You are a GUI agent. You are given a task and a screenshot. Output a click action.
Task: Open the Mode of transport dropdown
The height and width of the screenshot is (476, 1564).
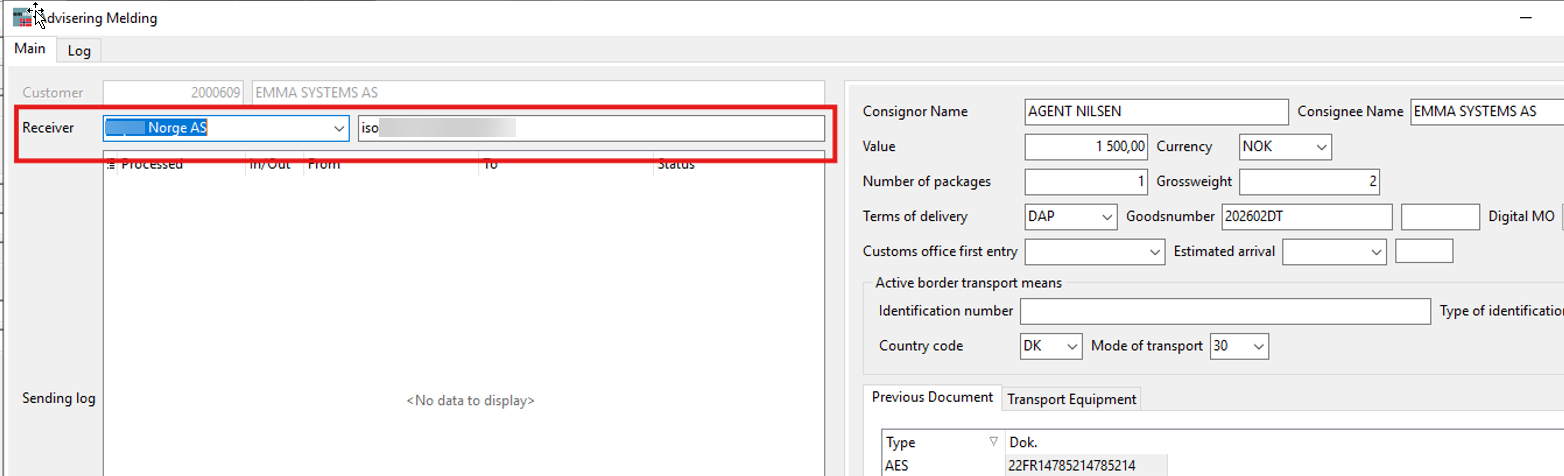pos(1258,347)
